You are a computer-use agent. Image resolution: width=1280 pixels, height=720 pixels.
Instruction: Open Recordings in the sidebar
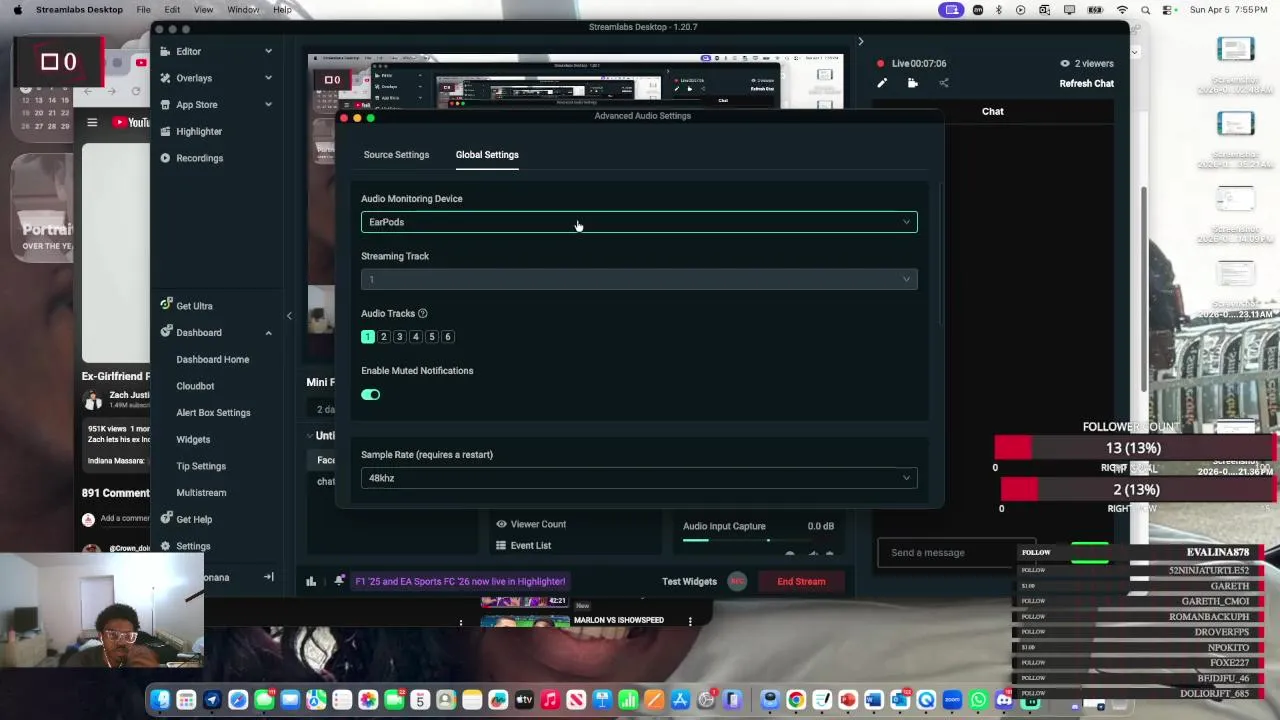click(199, 158)
